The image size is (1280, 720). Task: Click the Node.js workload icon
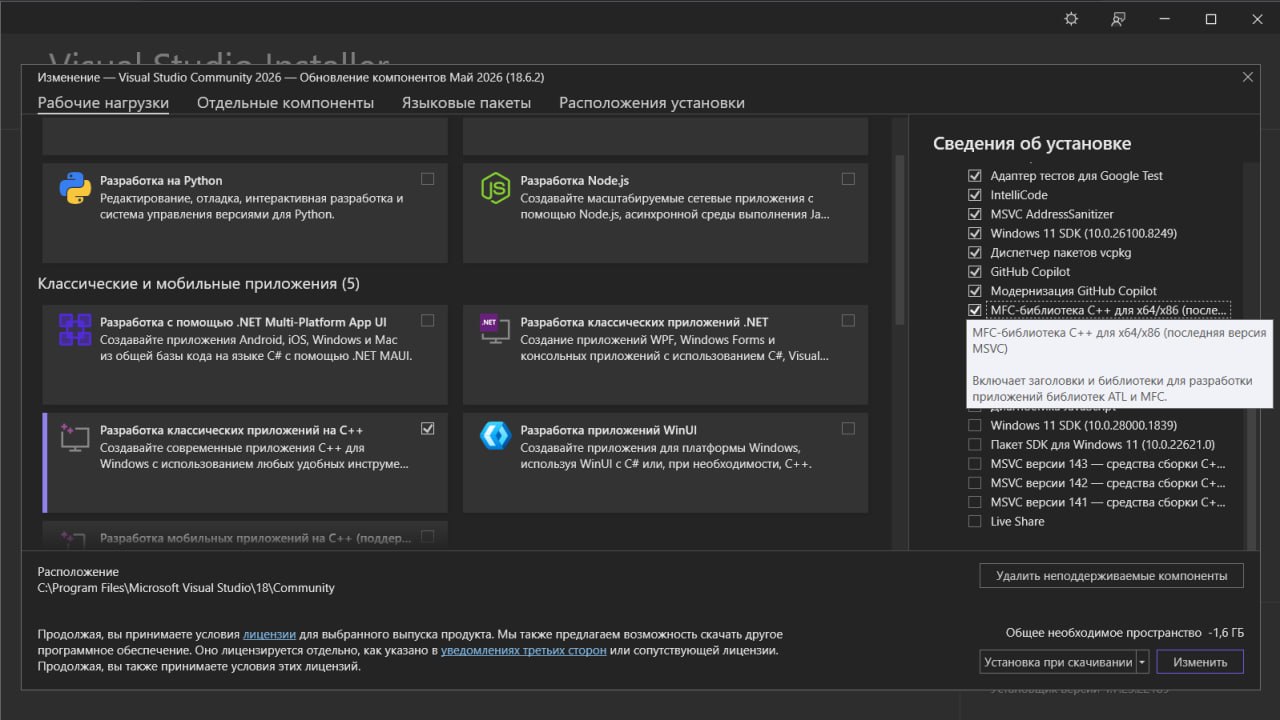coord(495,188)
